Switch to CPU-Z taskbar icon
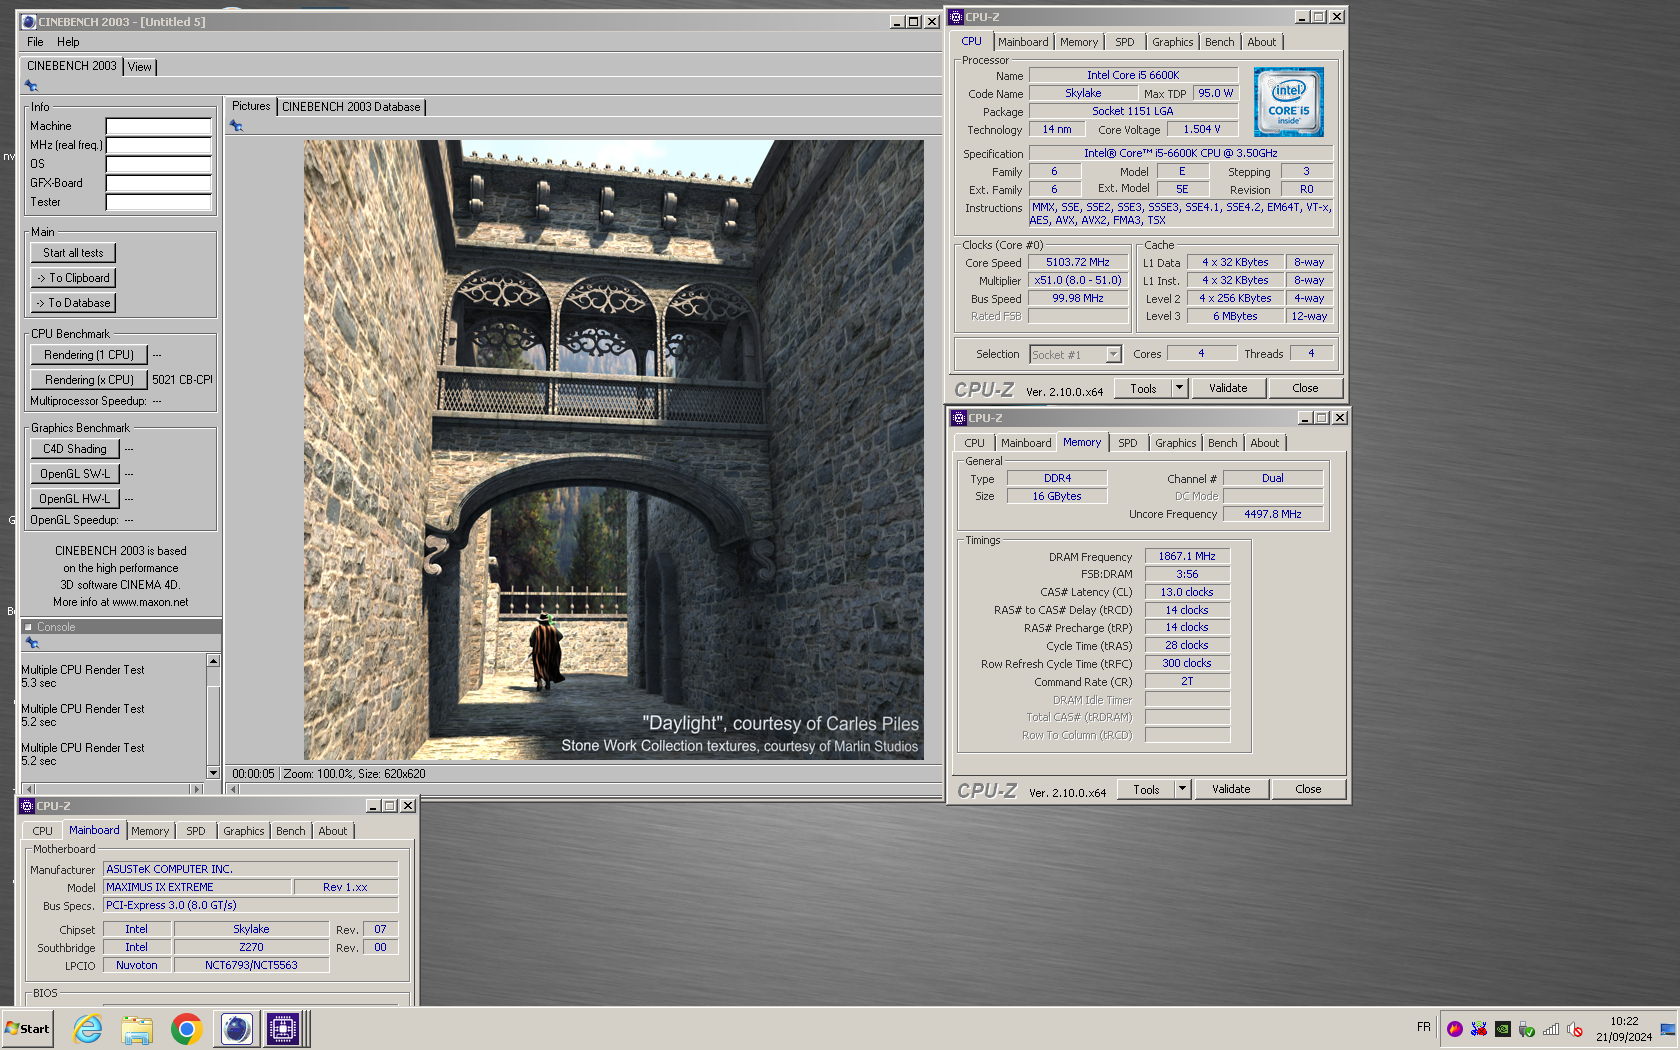 [283, 1028]
